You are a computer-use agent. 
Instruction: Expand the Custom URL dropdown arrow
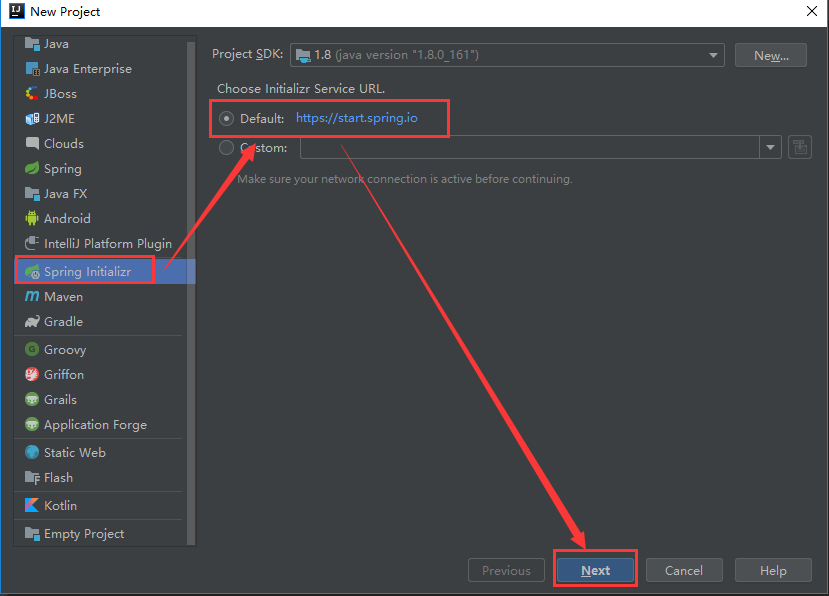tap(770, 148)
